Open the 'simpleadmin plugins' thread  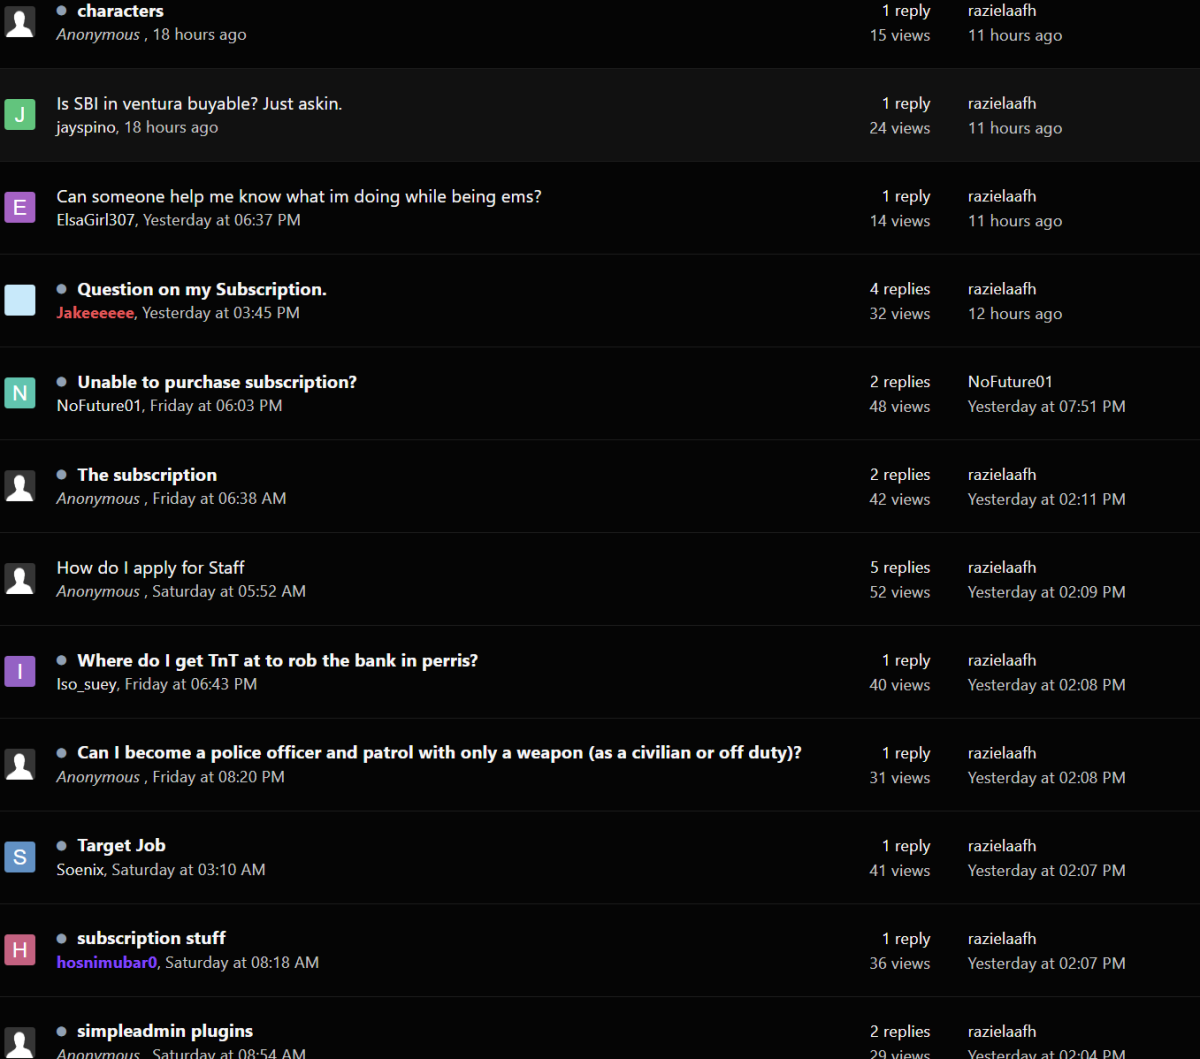(x=165, y=1031)
